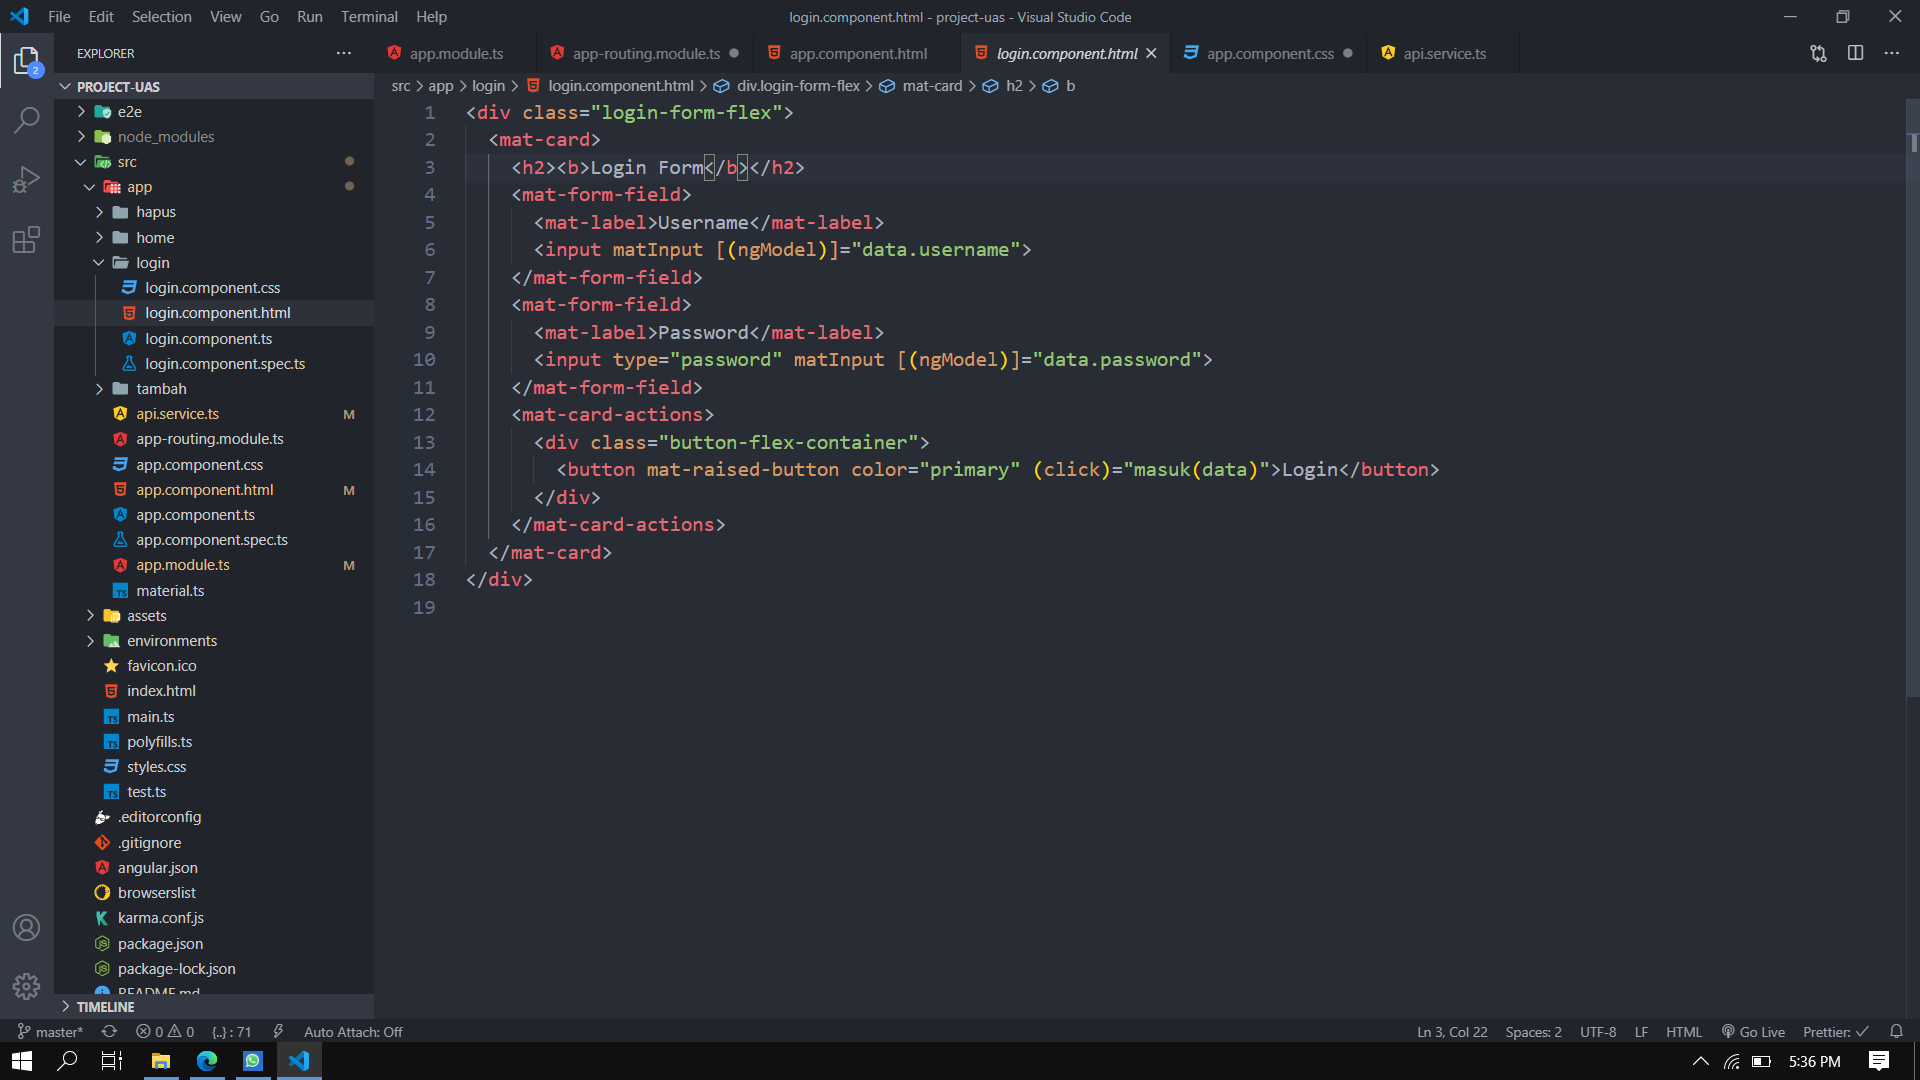Click the Spaces: 2 indentation setting

click(x=1533, y=1031)
